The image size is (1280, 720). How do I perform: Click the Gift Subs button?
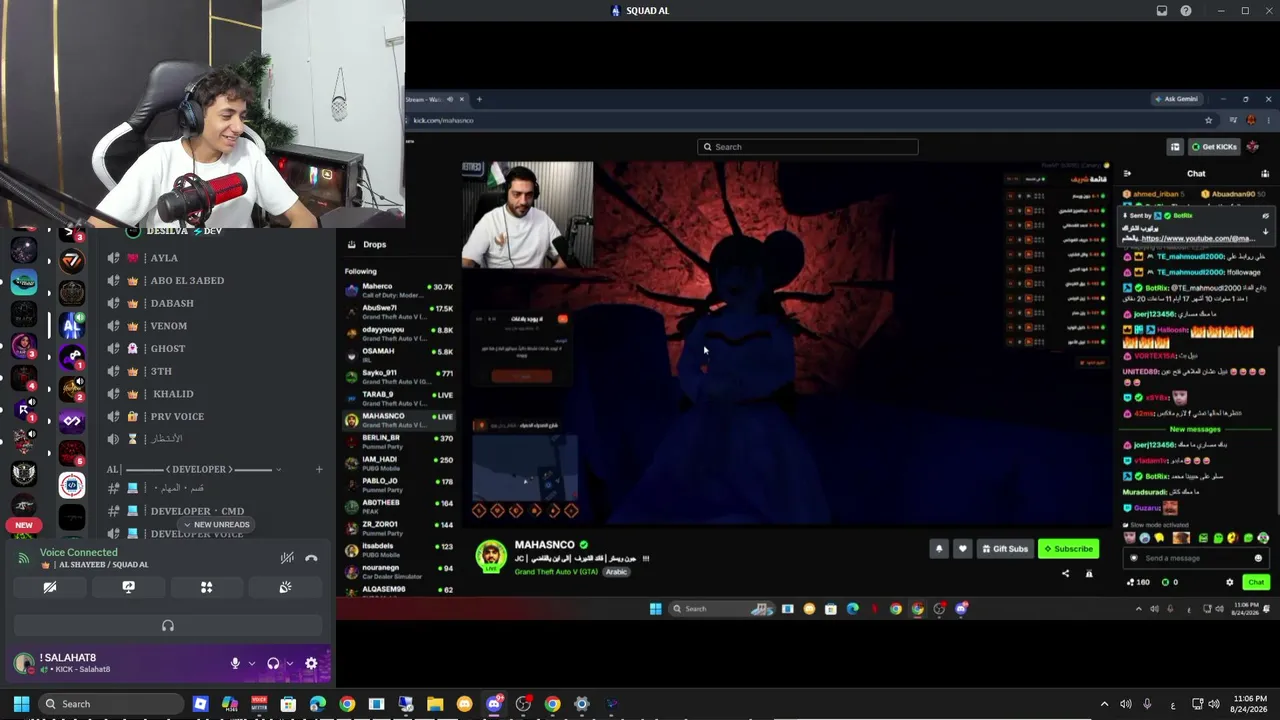[x=1005, y=549]
